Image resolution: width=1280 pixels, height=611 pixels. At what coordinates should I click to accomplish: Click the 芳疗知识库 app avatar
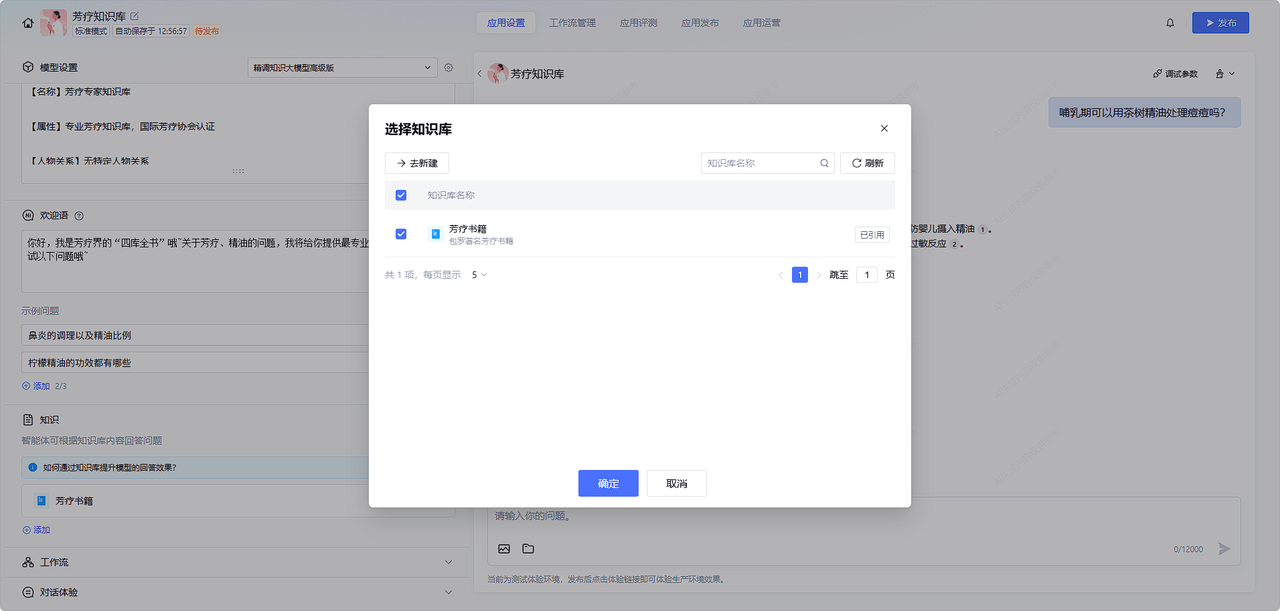pos(53,22)
